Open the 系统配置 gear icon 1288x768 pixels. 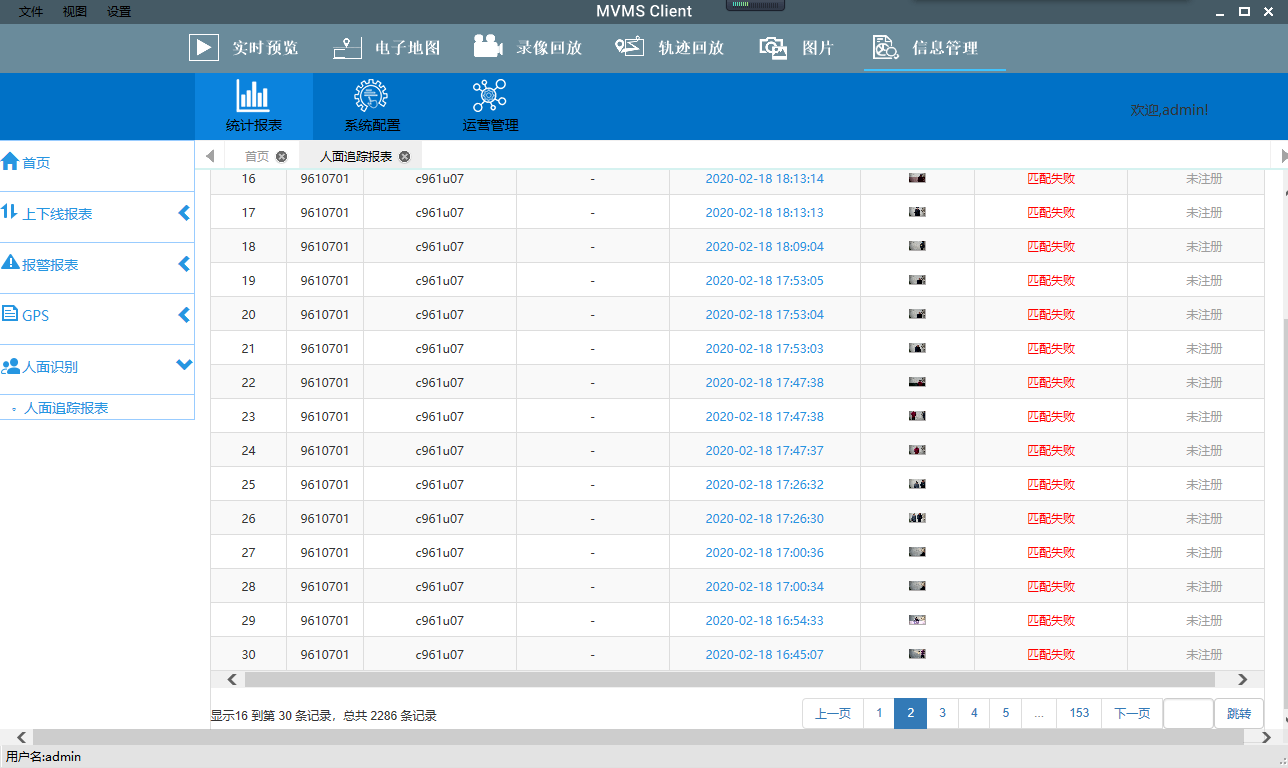[x=371, y=96]
